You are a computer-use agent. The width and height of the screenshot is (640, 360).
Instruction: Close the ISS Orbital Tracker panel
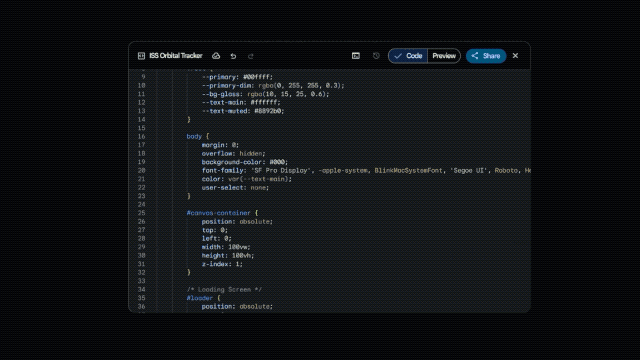click(516, 56)
